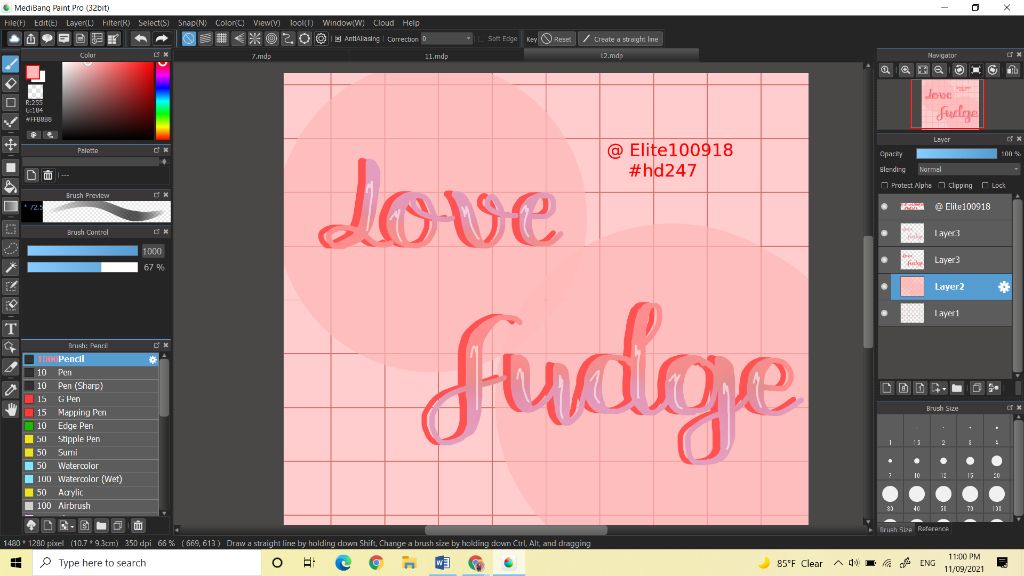Toggle the Soft Edge checkbox
Image resolution: width=1024 pixels, height=576 pixels.
coord(481,39)
